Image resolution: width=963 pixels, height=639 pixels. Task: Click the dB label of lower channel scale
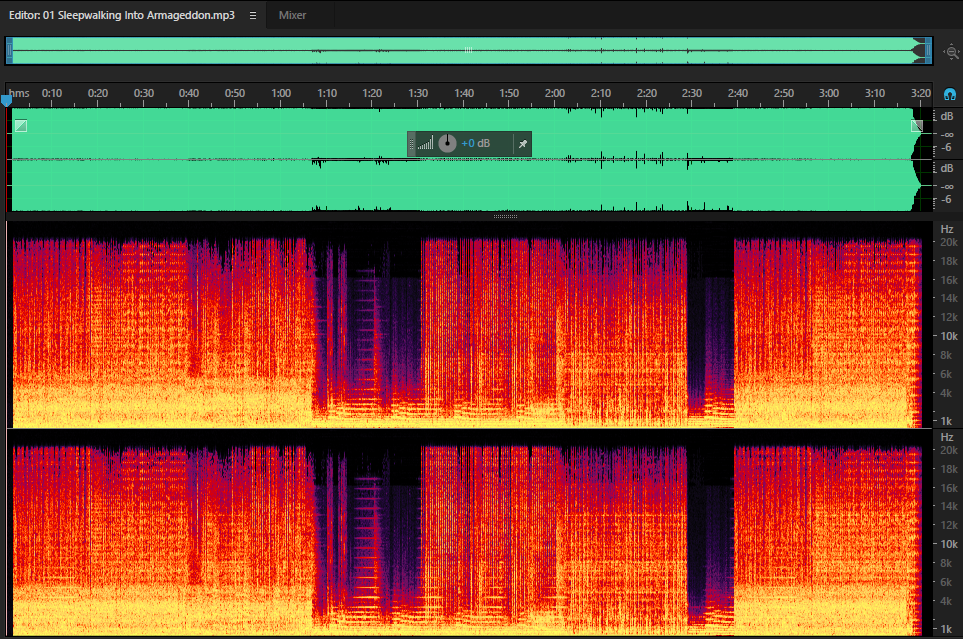946,168
